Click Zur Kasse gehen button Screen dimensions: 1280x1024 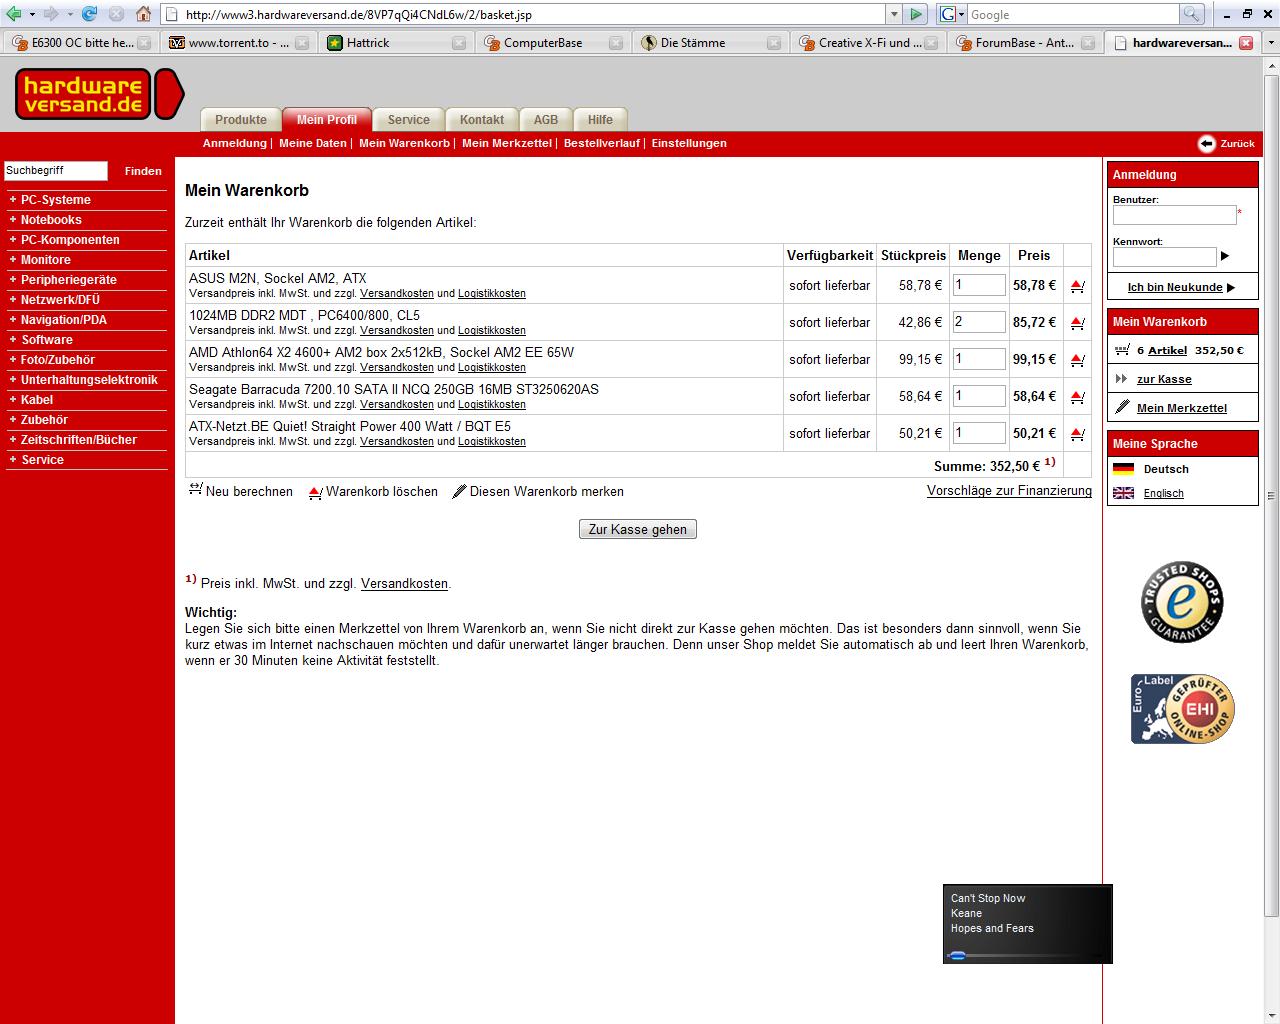point(638,529)
